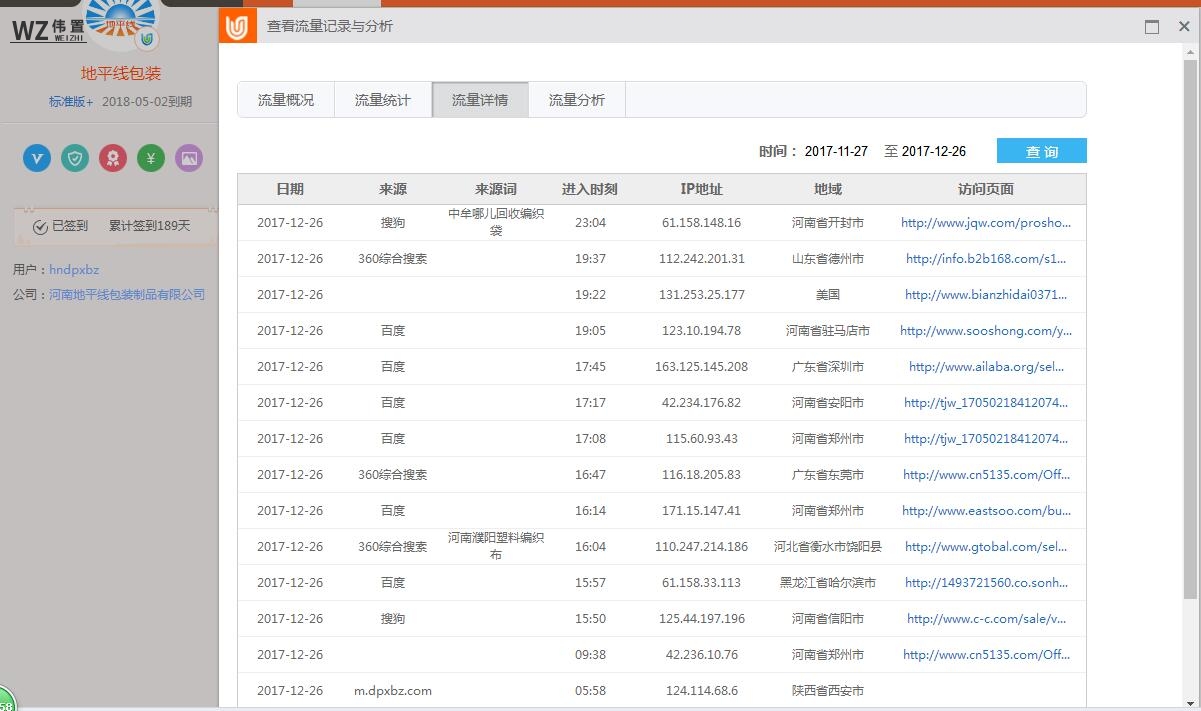Click the orange shield logo in title bar
Screen dimensions: 1201x711
coord(237,27)
